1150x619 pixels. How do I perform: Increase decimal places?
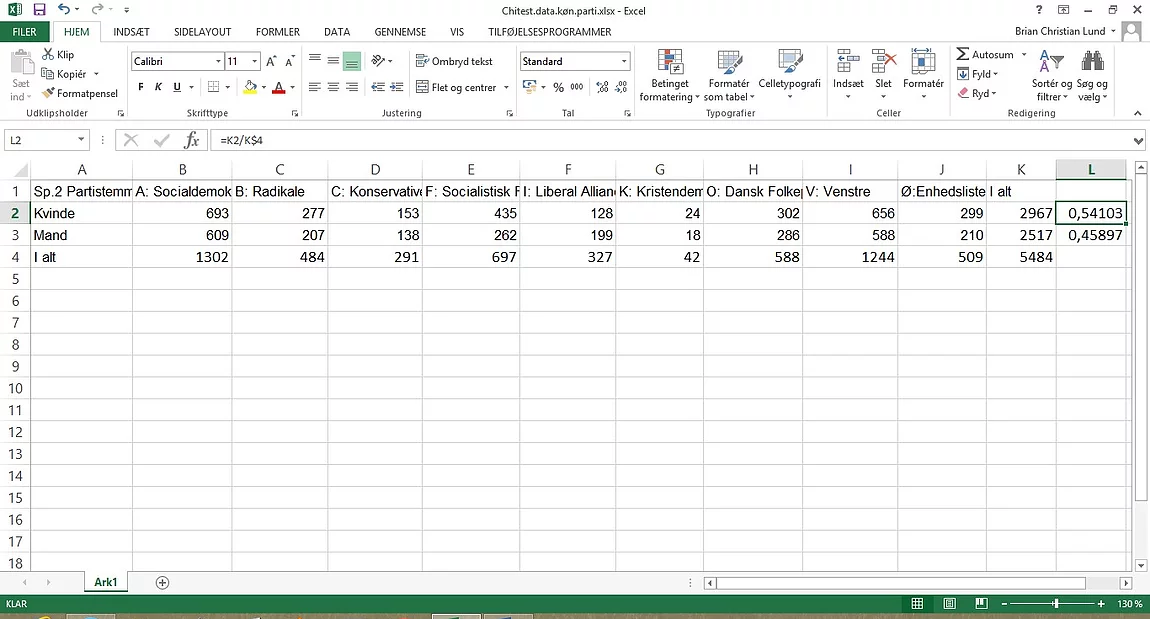point(602,87)
